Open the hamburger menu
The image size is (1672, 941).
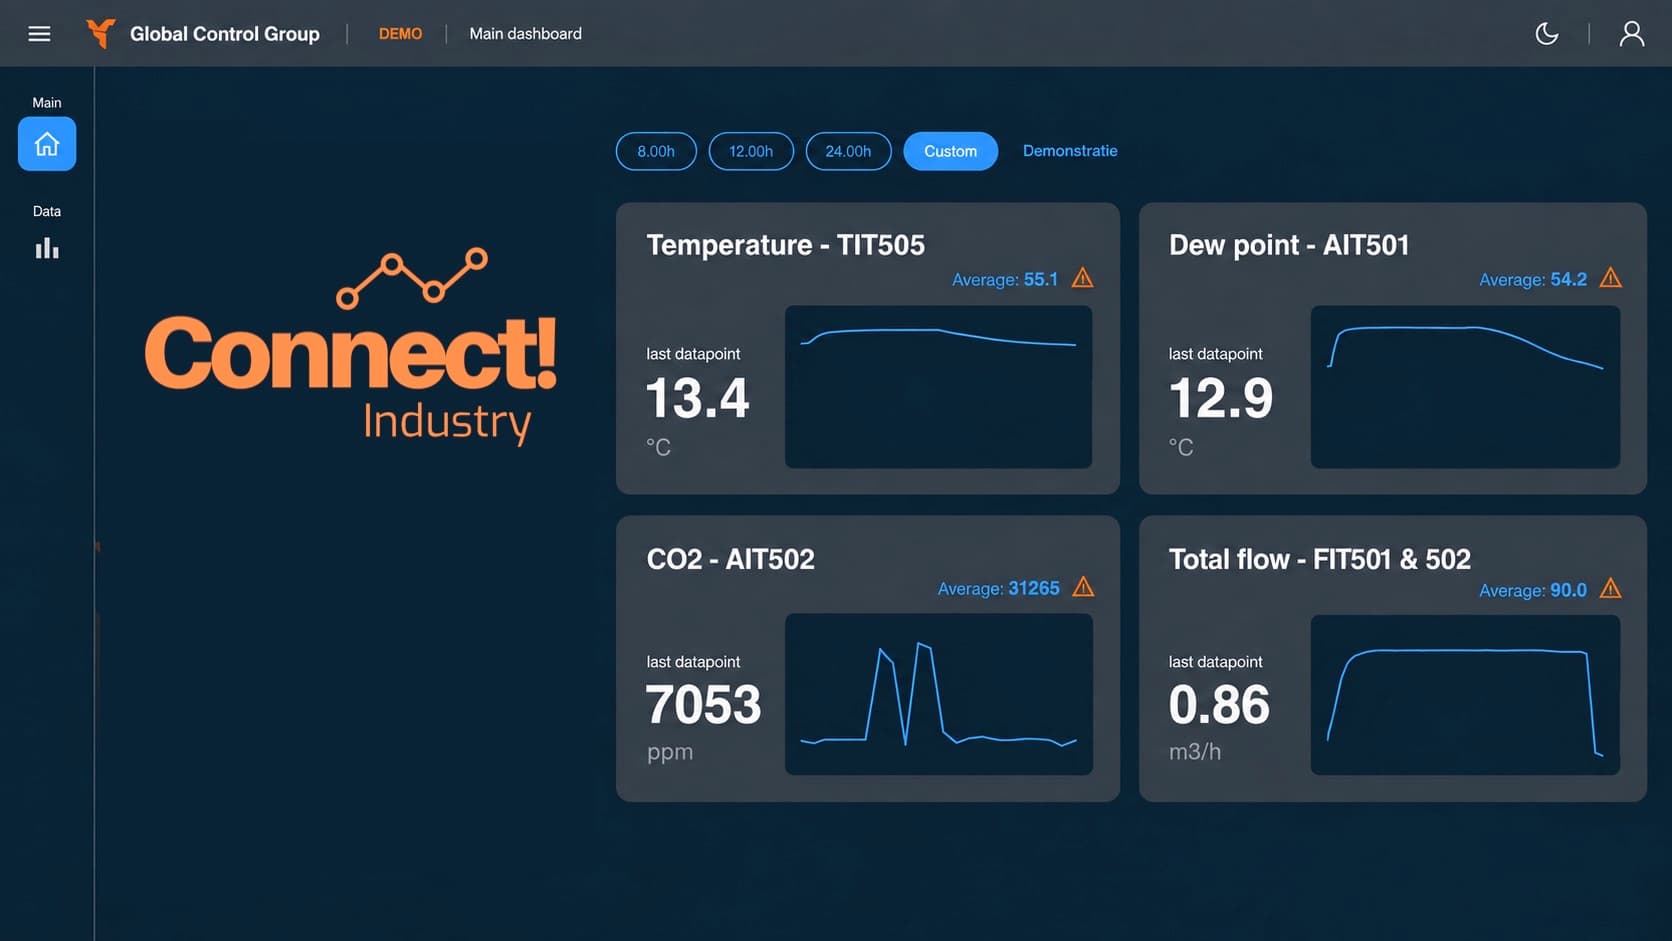[x=39, y=34]
